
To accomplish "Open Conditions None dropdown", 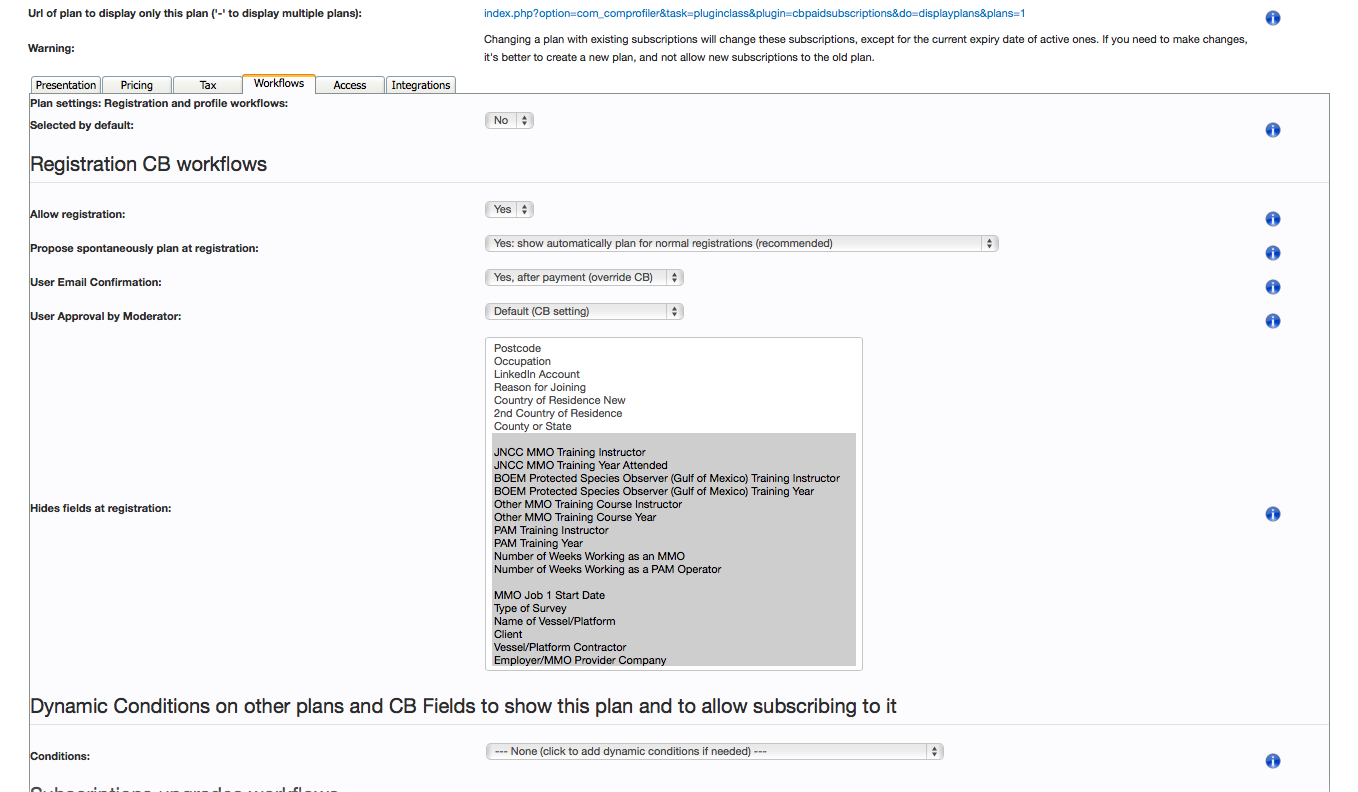I will (x=714, y=751).
